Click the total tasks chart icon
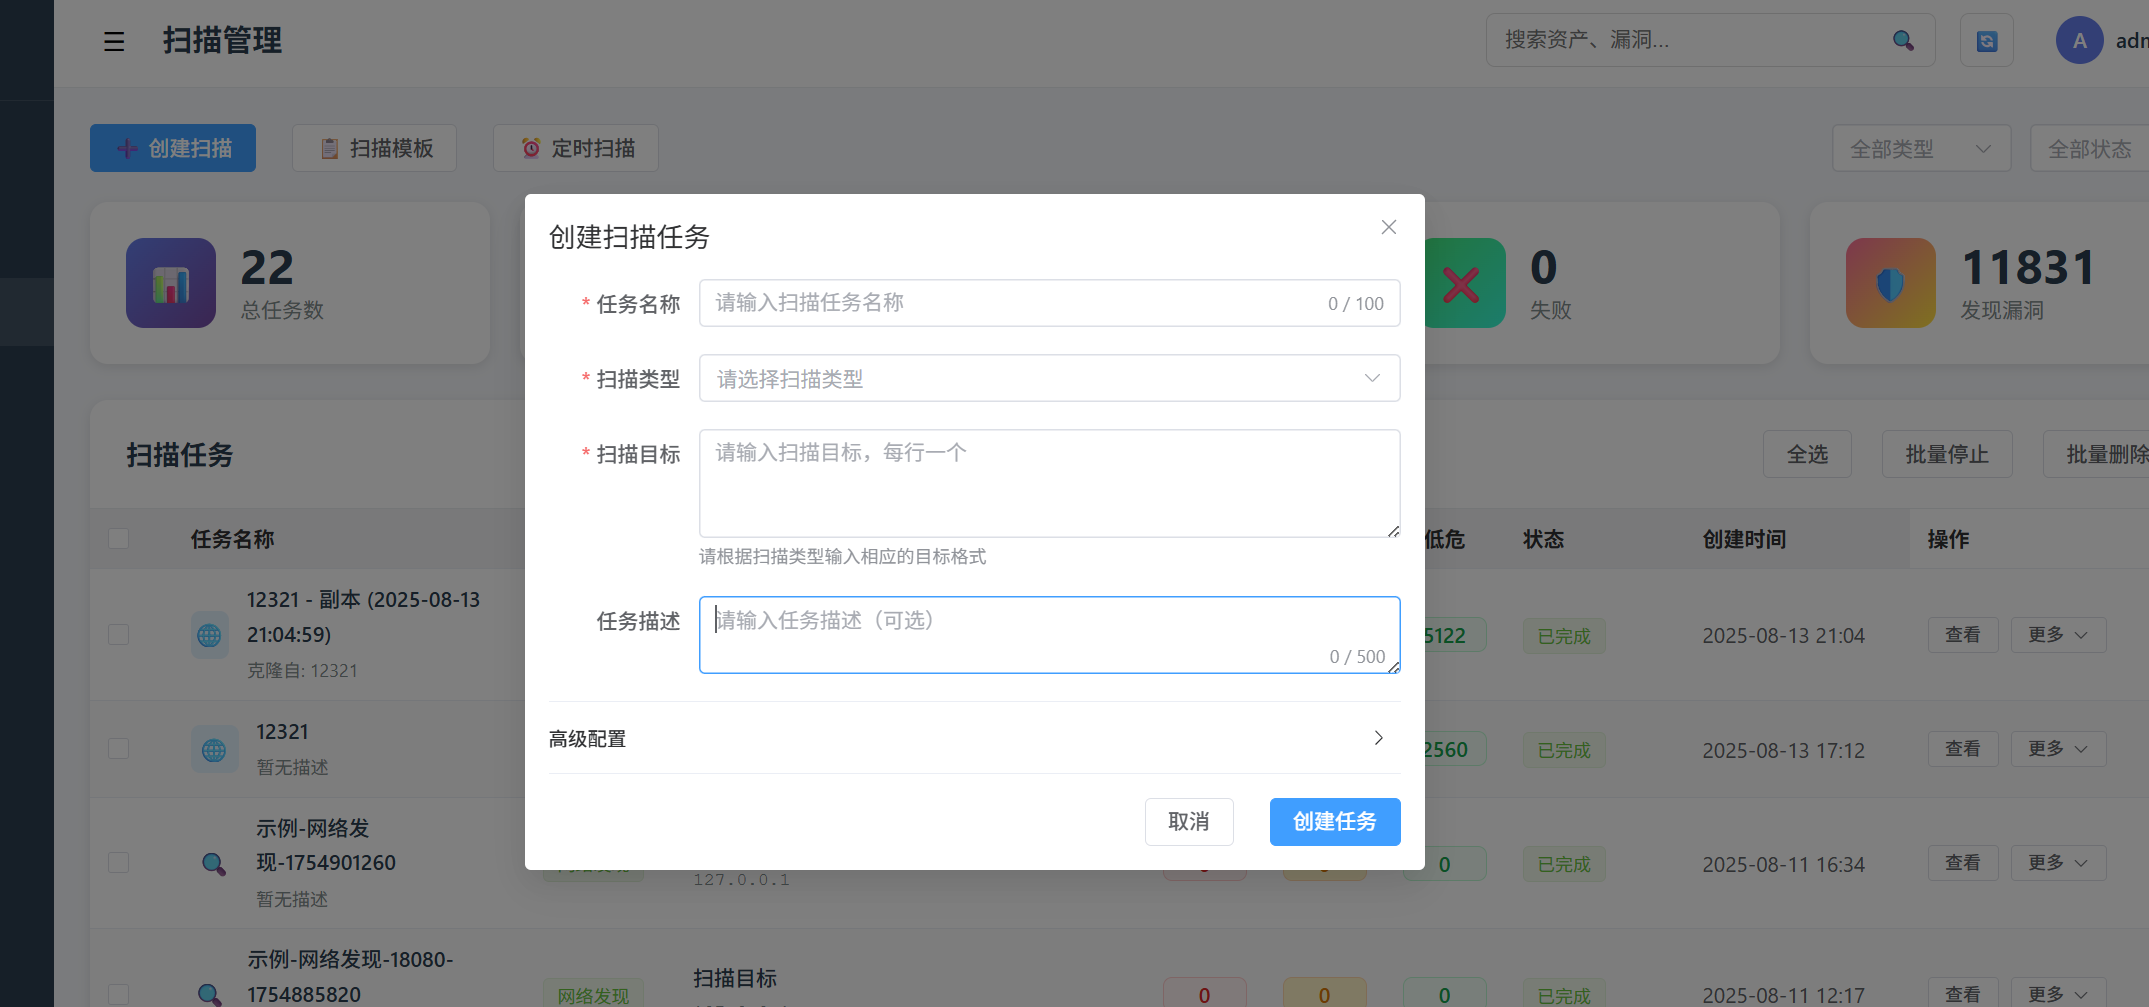This screenshot has height=1007, width=2149. tap(171, 283)
